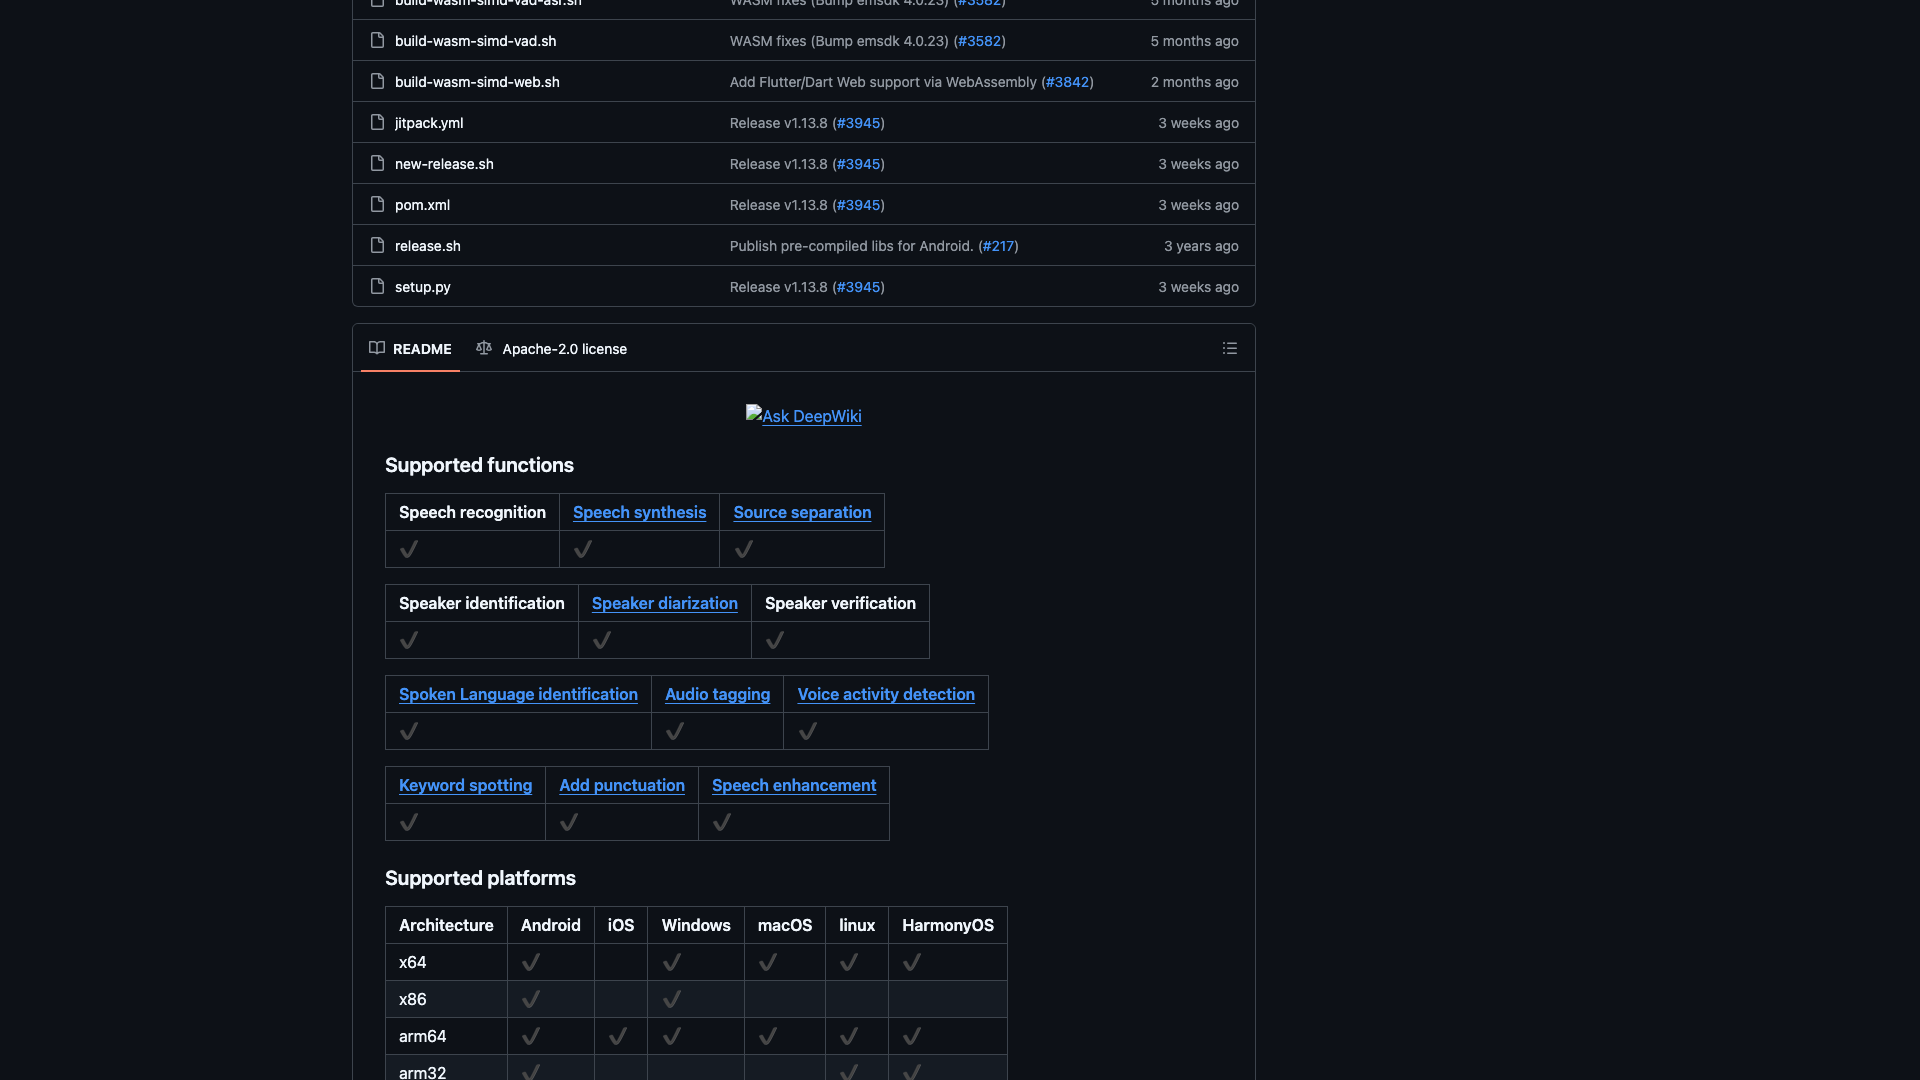Open the build-wasm-simd-vad.sh file

475,41
